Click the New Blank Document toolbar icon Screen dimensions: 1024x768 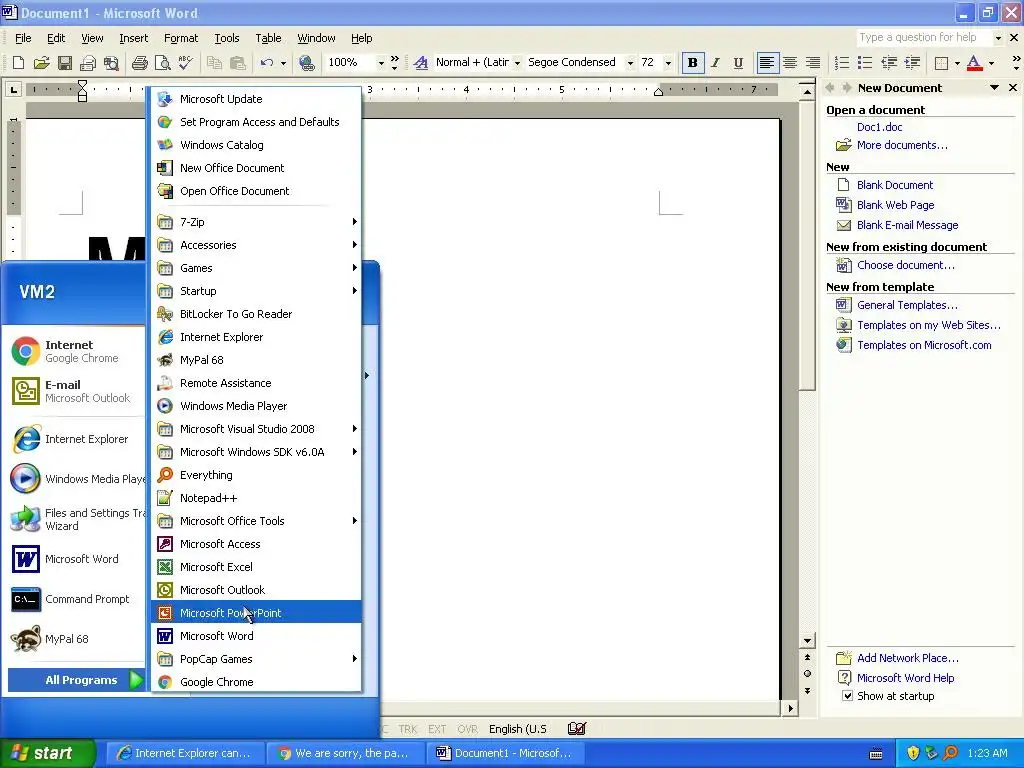click(18, 63)
